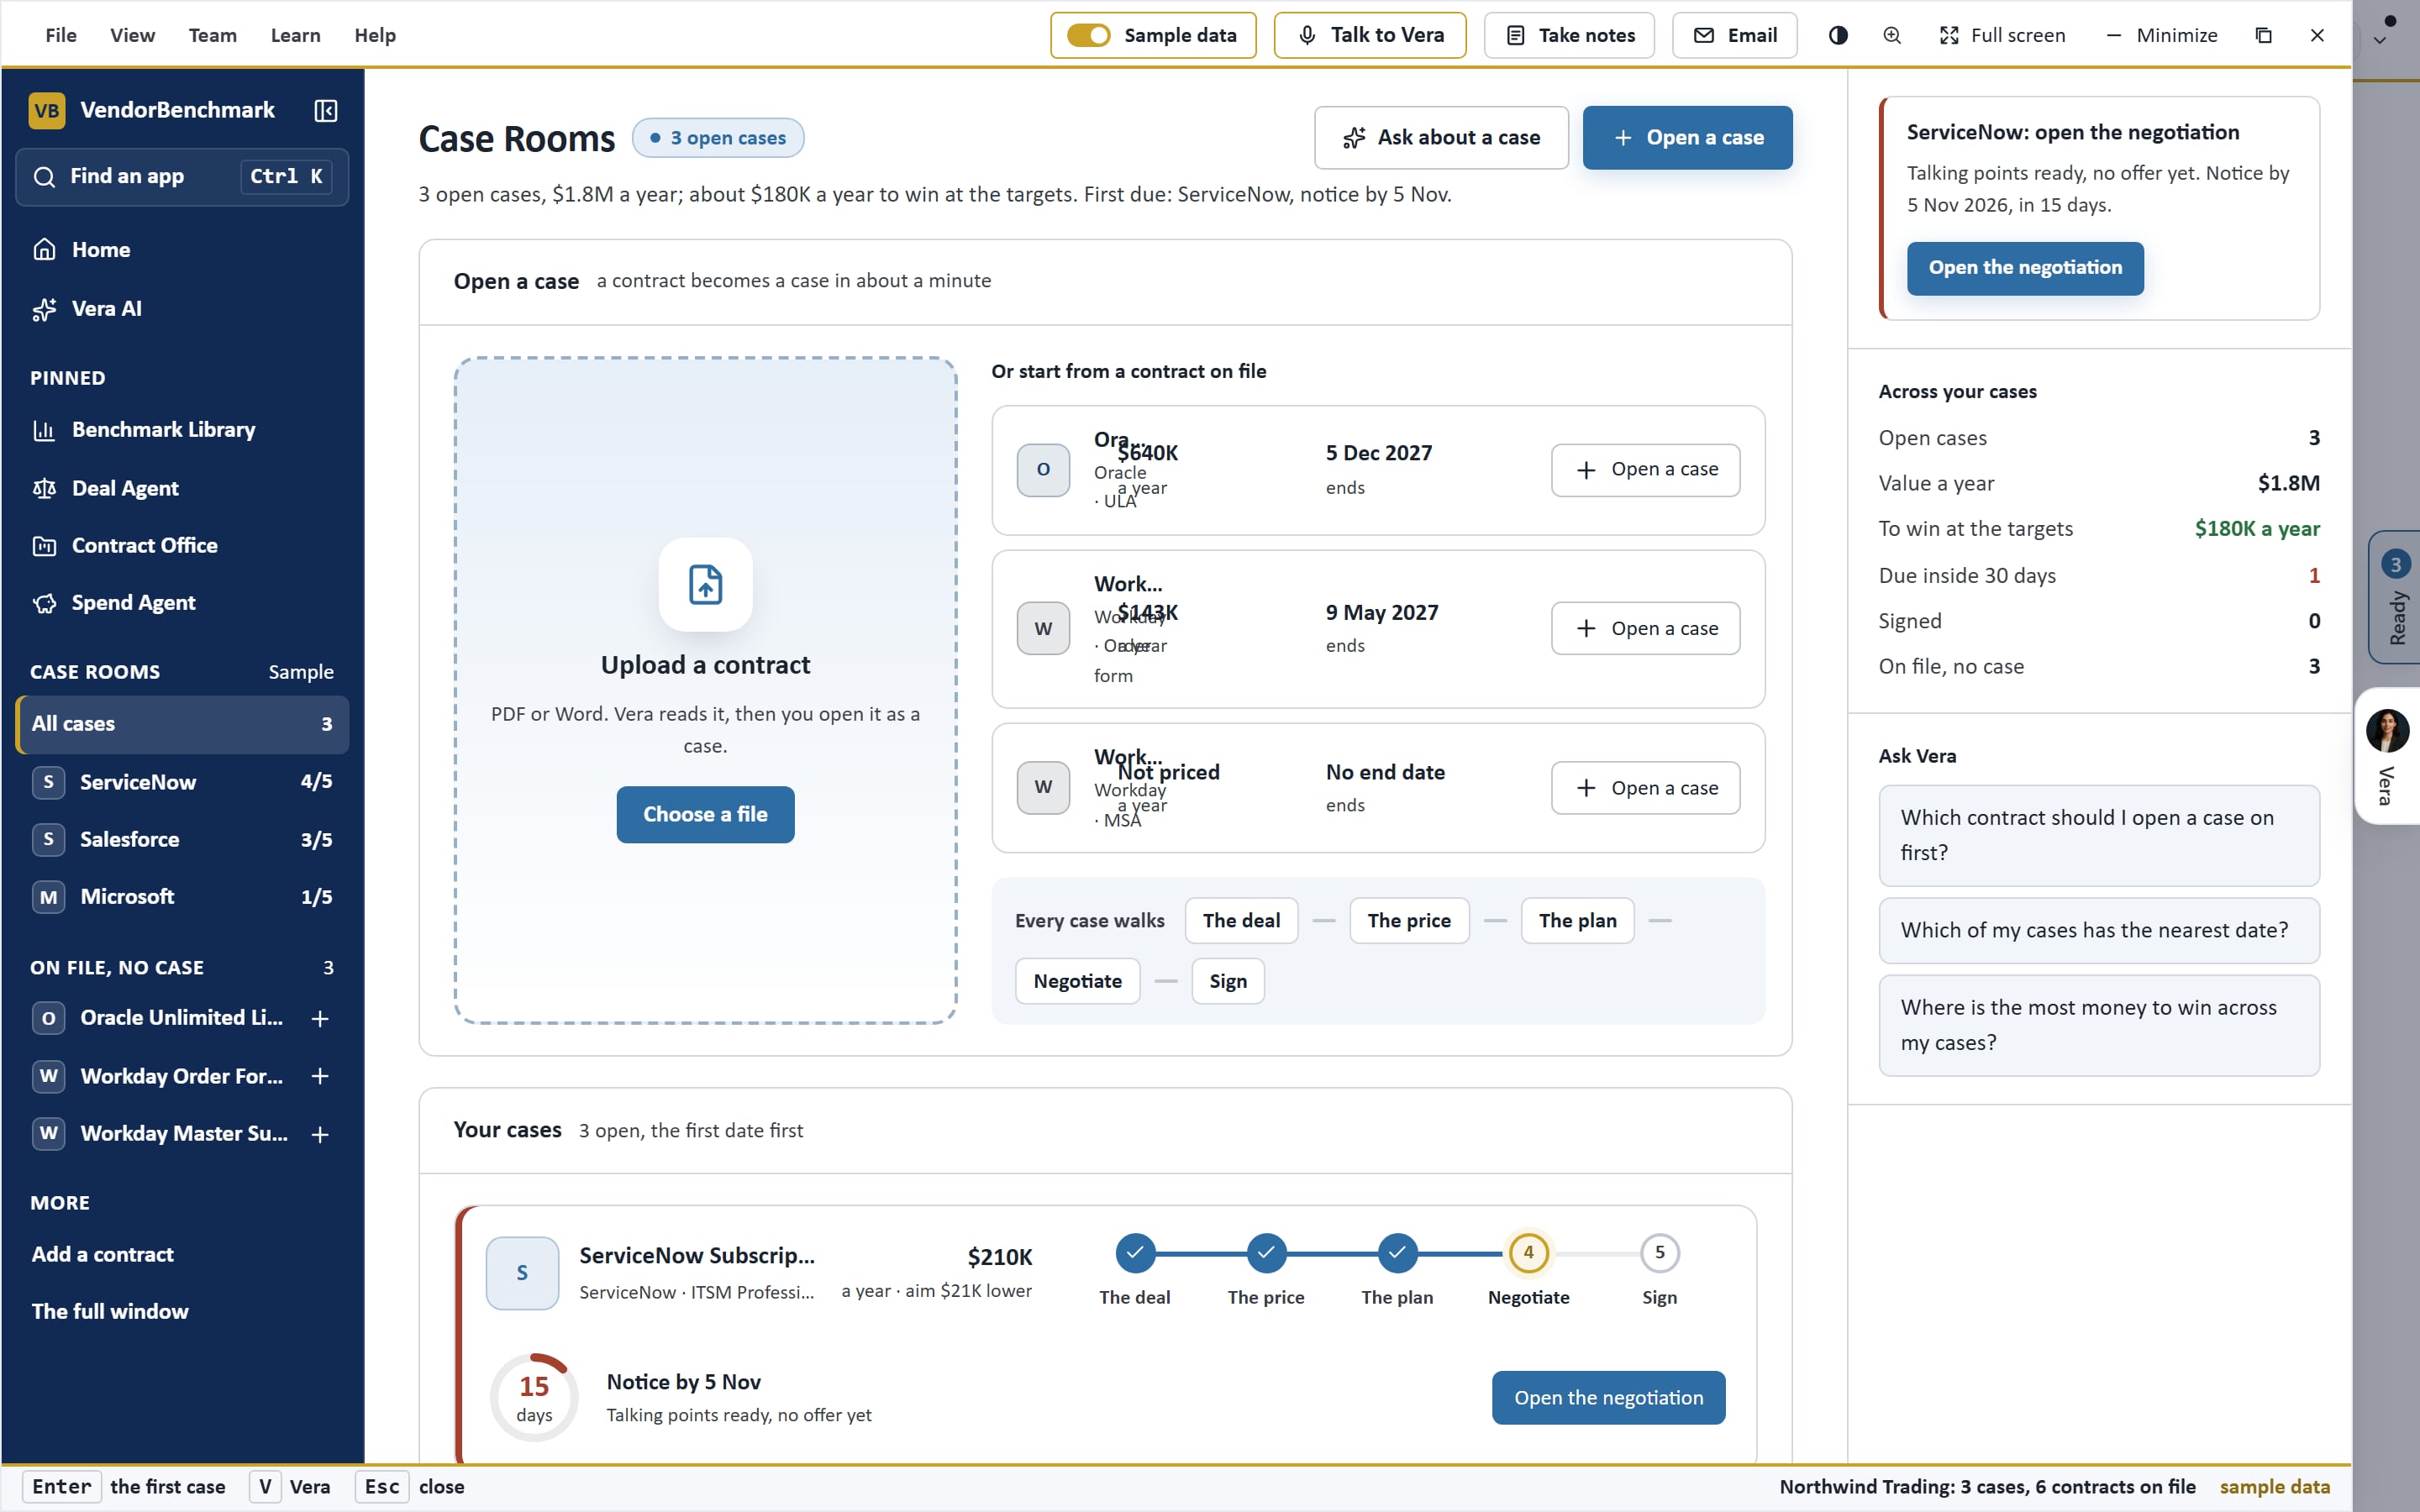Click the contrast theme icon
This screenshot has height=1512, width=2420.
pyautogui.click(x=1838, y=35)
